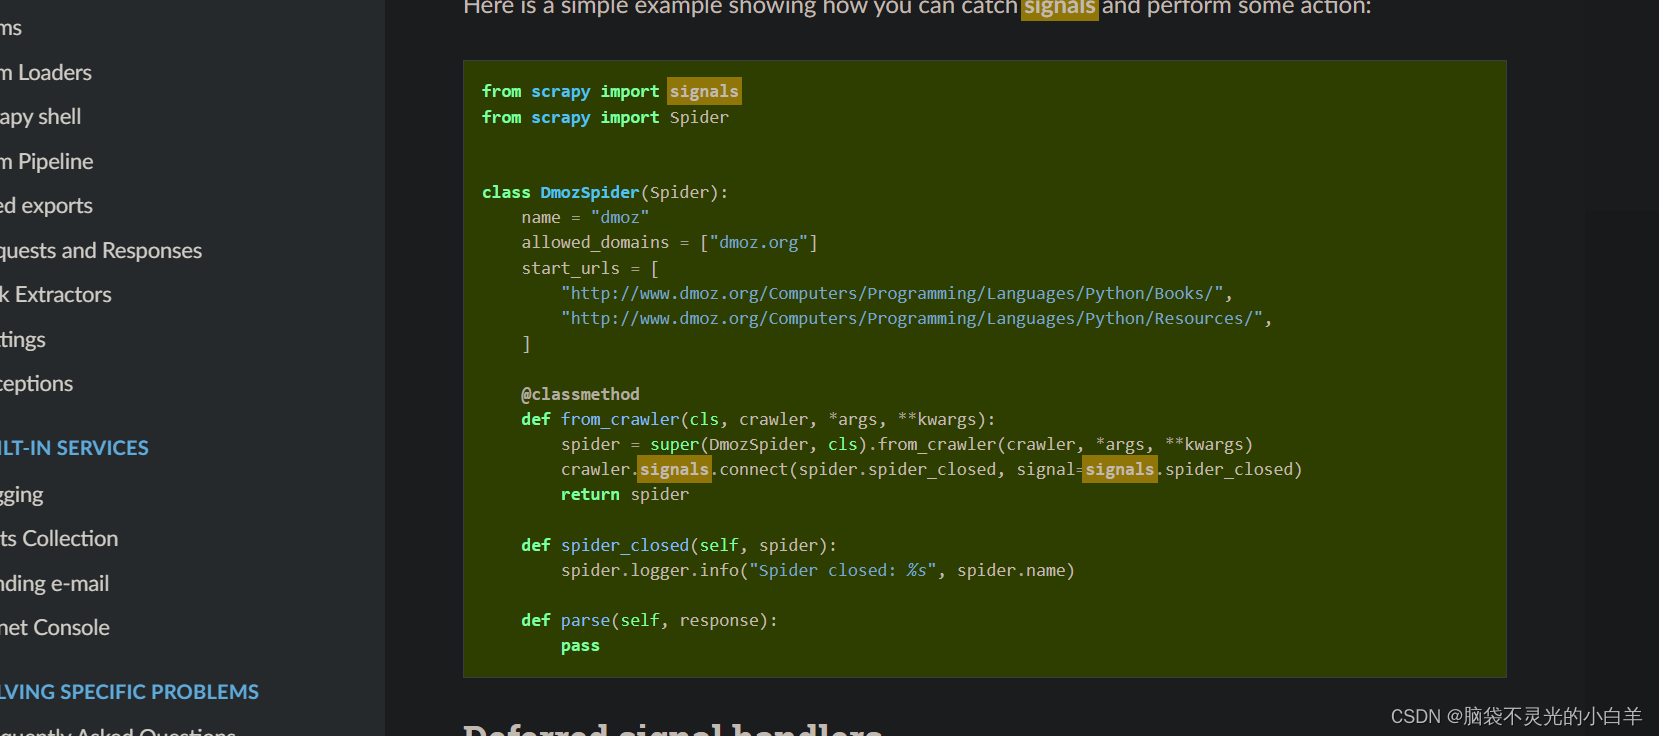1659x736 pixels.
Task: Click the super keyword in the code
Action: (x=675, y=444)
